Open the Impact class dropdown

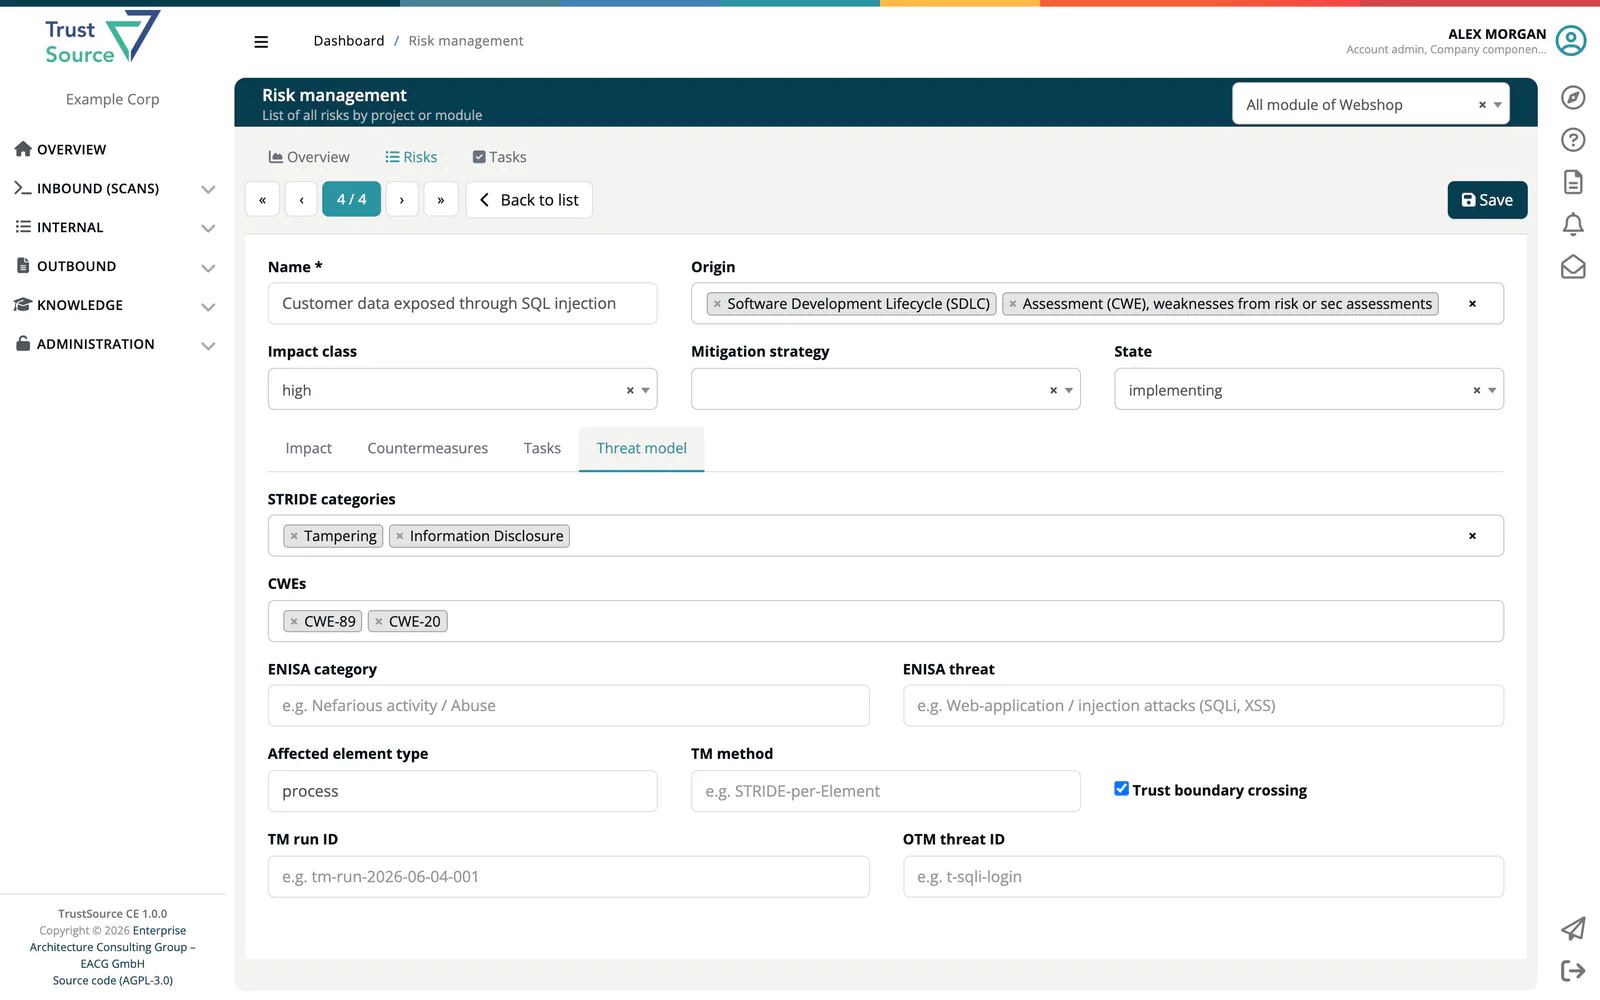(462, 389)
